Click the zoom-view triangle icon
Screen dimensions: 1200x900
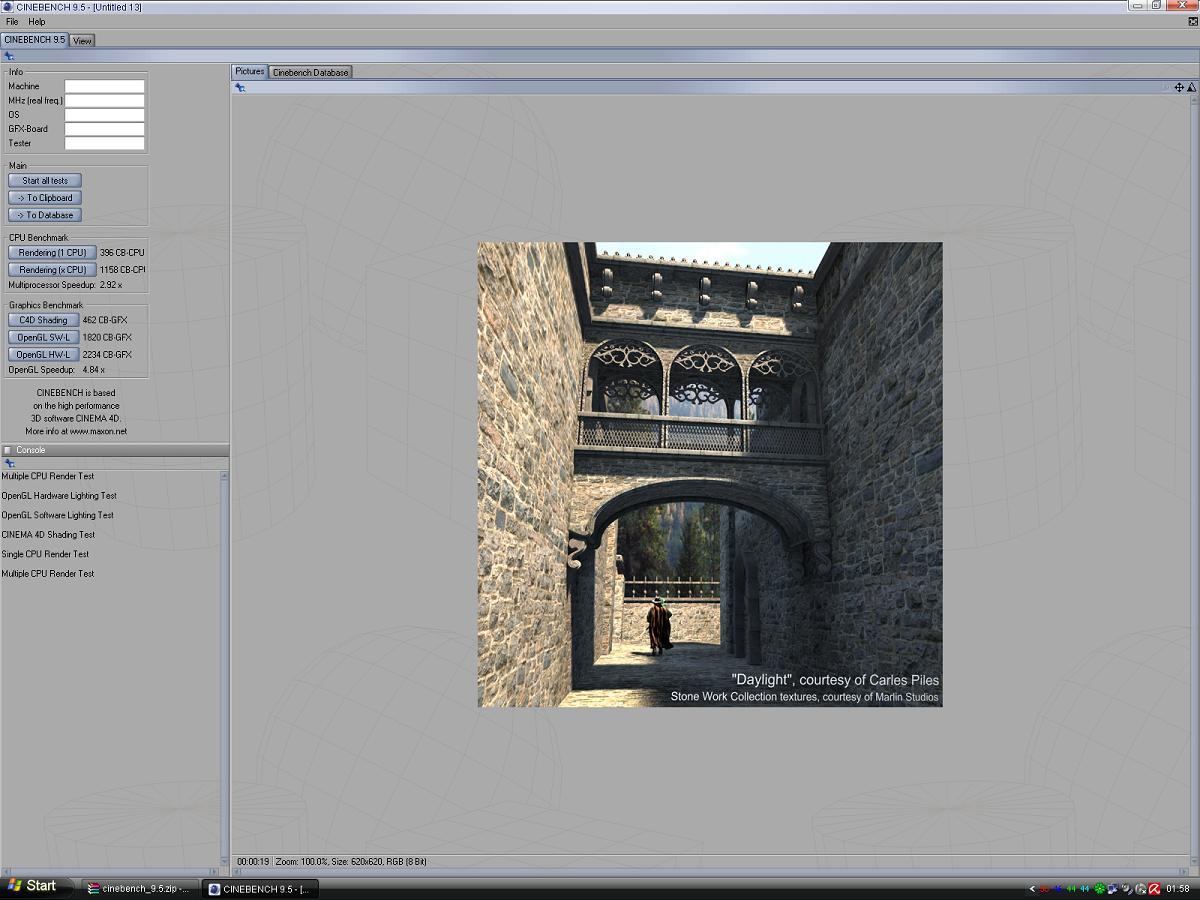point(1192,88)
